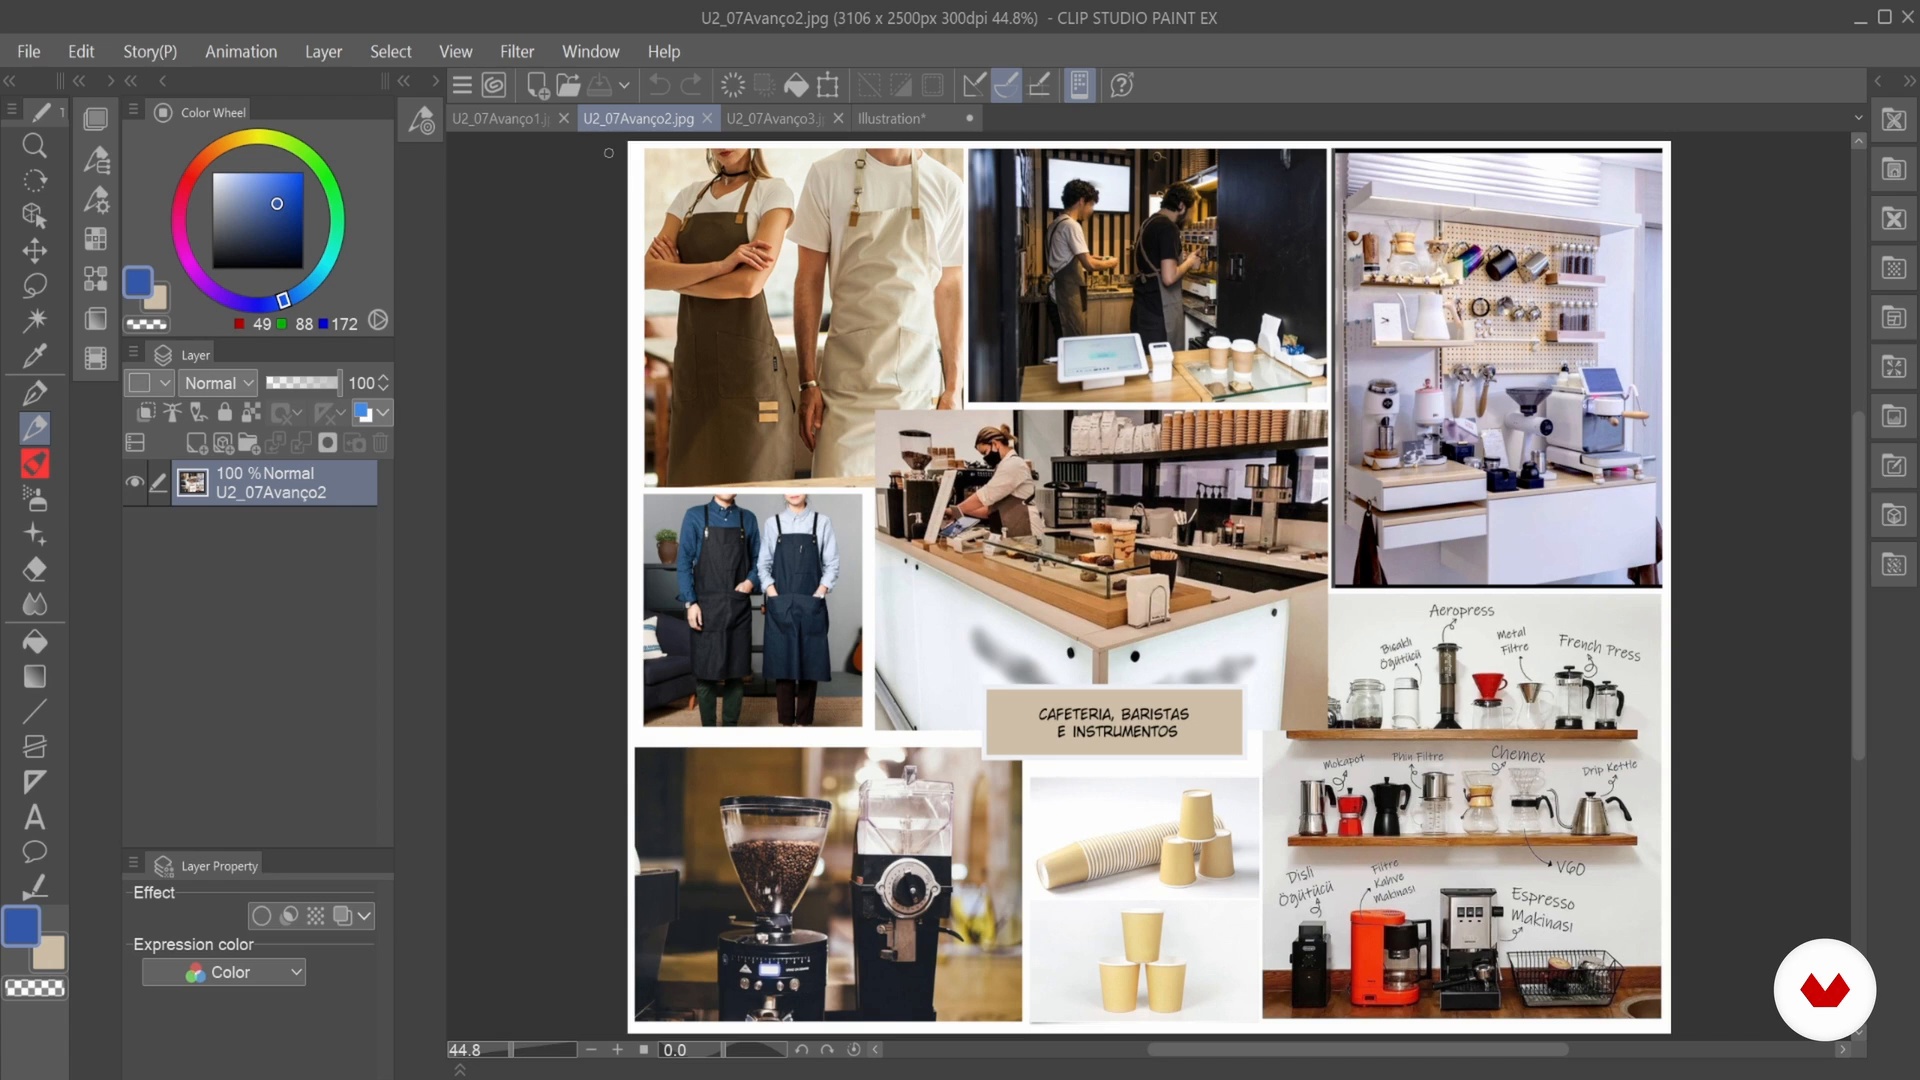The image size is (1920, 1080).
Task: Open the Animation menu
Action: 241,51
